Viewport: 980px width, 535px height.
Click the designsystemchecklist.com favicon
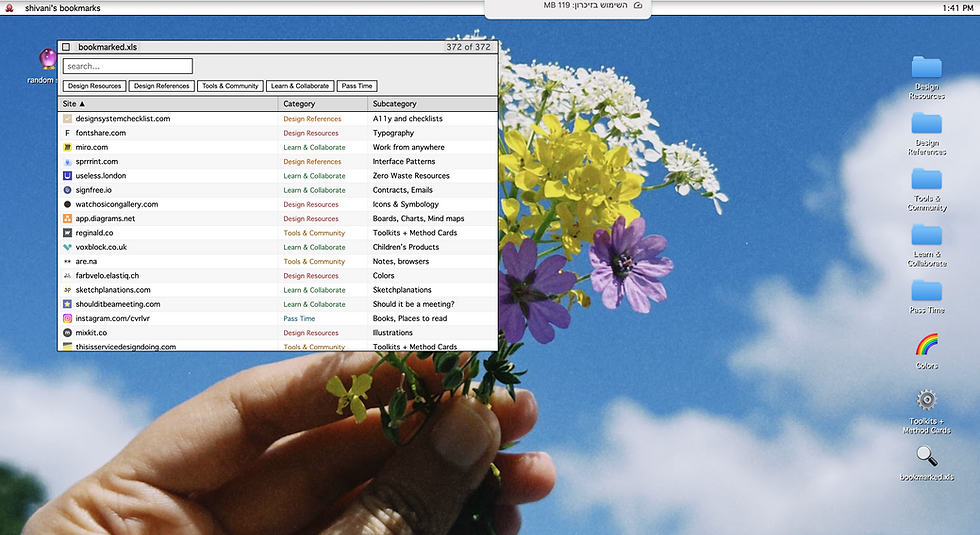pyautogui.click(x=68, y=119)
